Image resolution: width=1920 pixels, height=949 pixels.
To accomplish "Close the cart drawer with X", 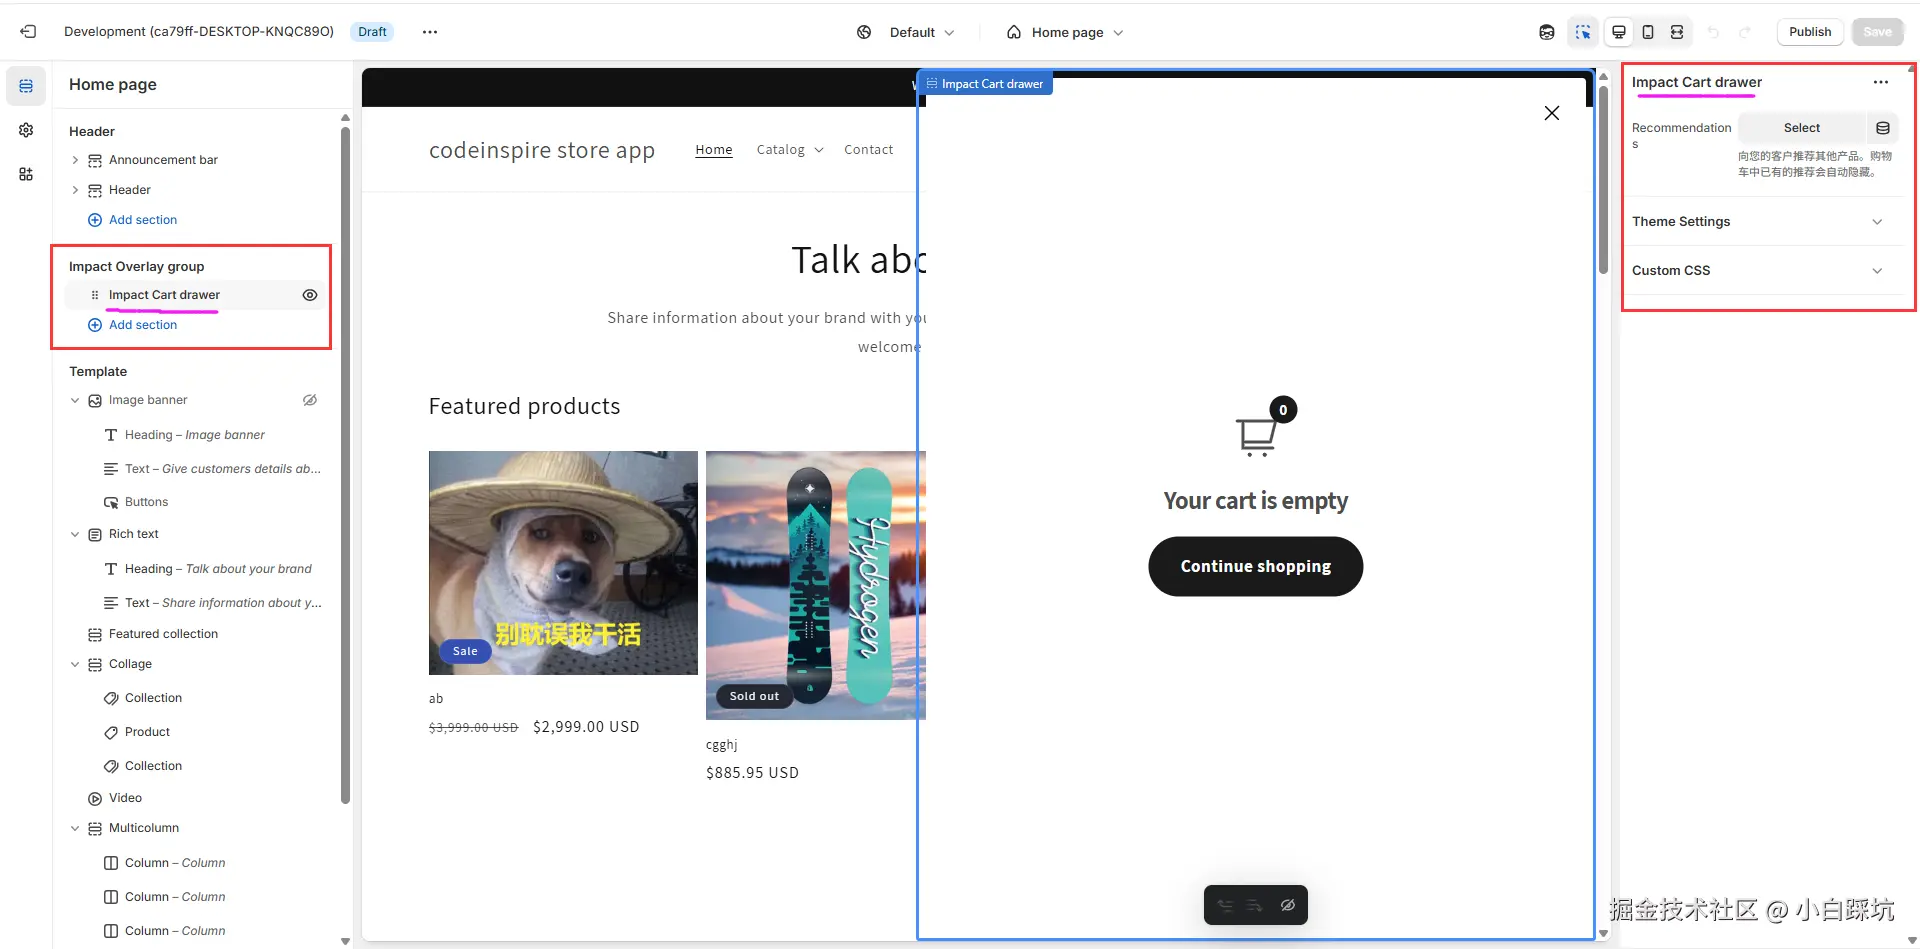I will point(1551,113).
